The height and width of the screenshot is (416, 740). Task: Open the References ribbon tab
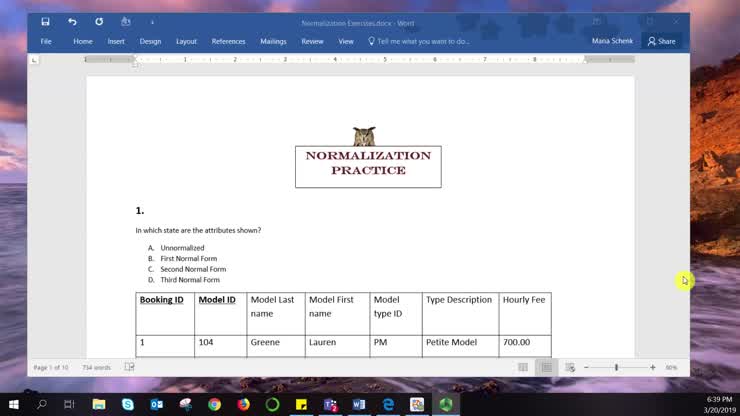coord(228,42)
